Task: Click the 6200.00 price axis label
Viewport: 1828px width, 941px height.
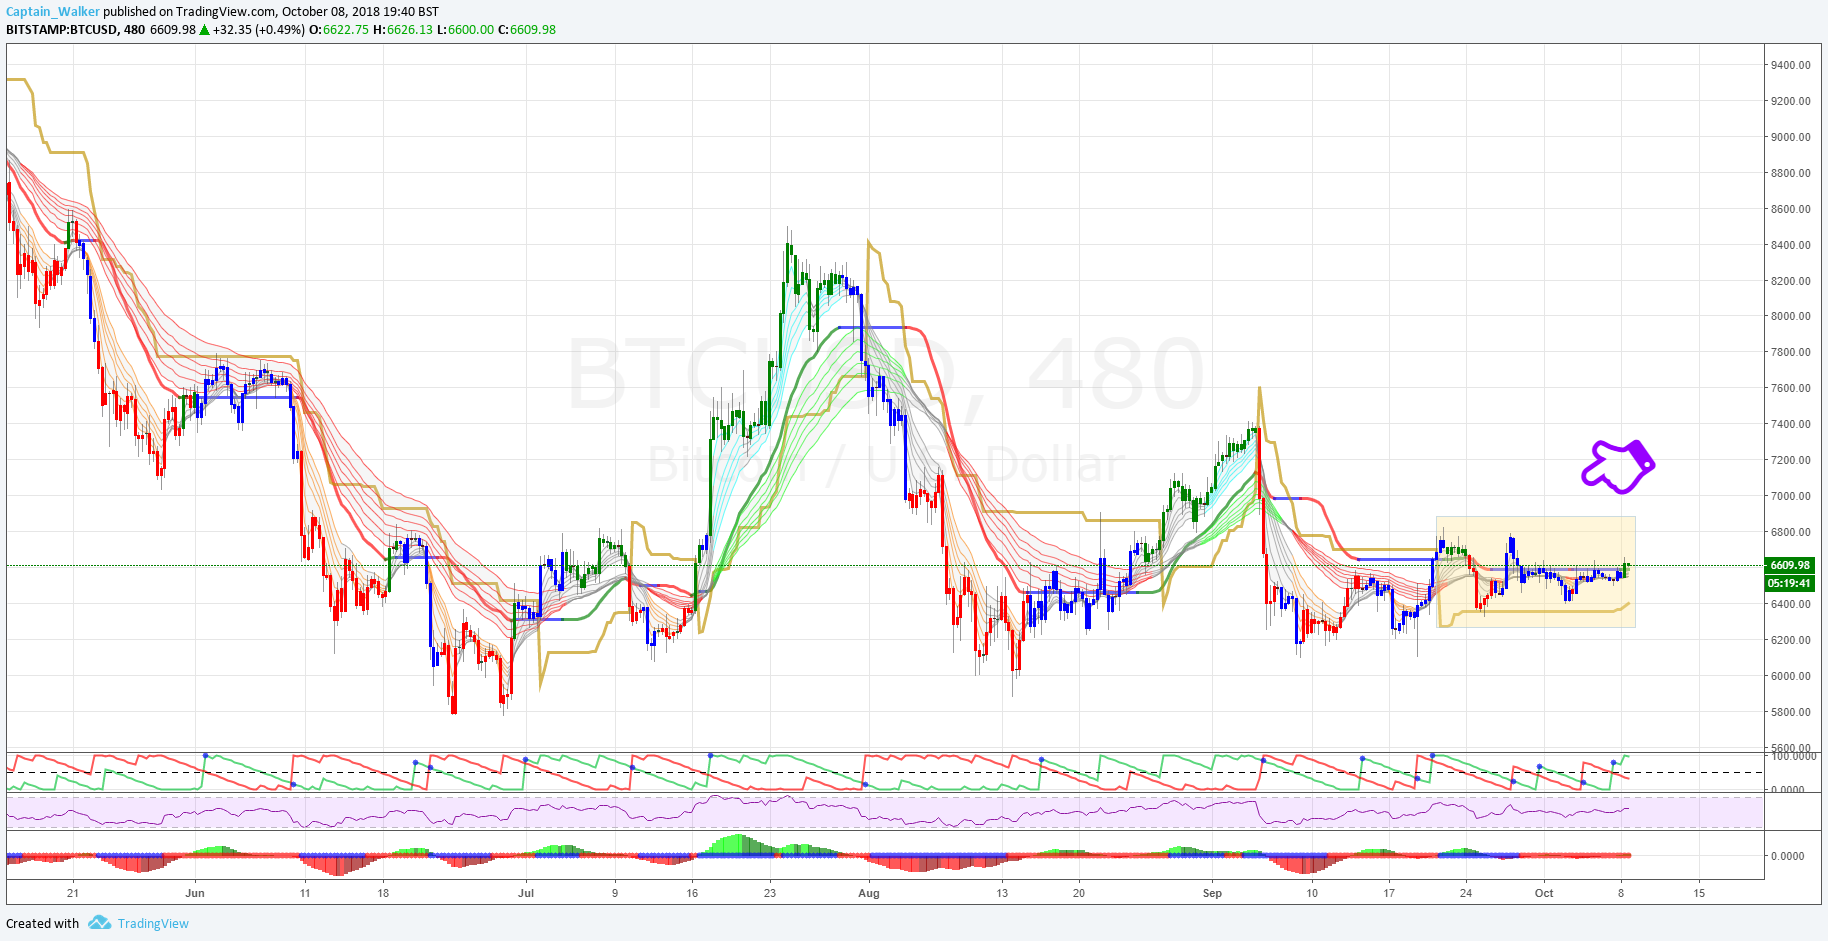Action: click(x=1790, y=640)
